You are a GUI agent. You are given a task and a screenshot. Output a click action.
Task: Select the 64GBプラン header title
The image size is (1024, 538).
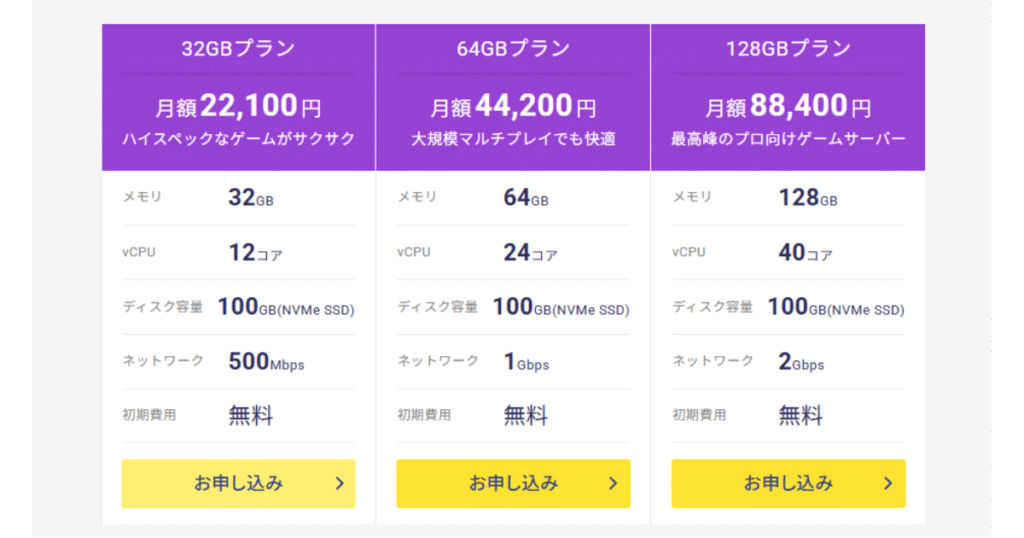513,49
